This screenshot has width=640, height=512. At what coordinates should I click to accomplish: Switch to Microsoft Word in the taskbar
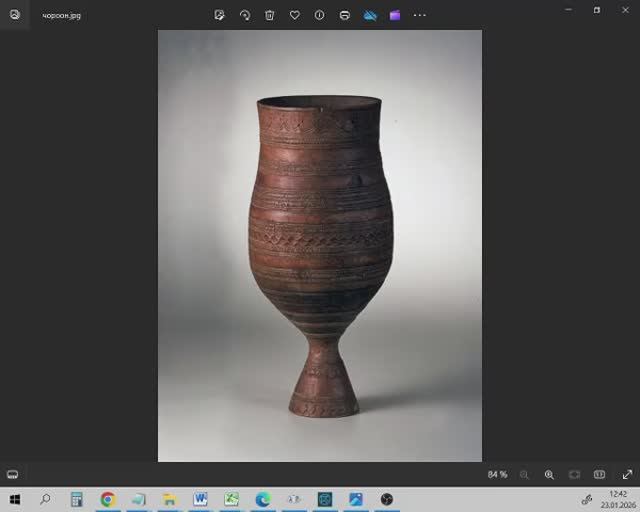(x=200, y=499)
